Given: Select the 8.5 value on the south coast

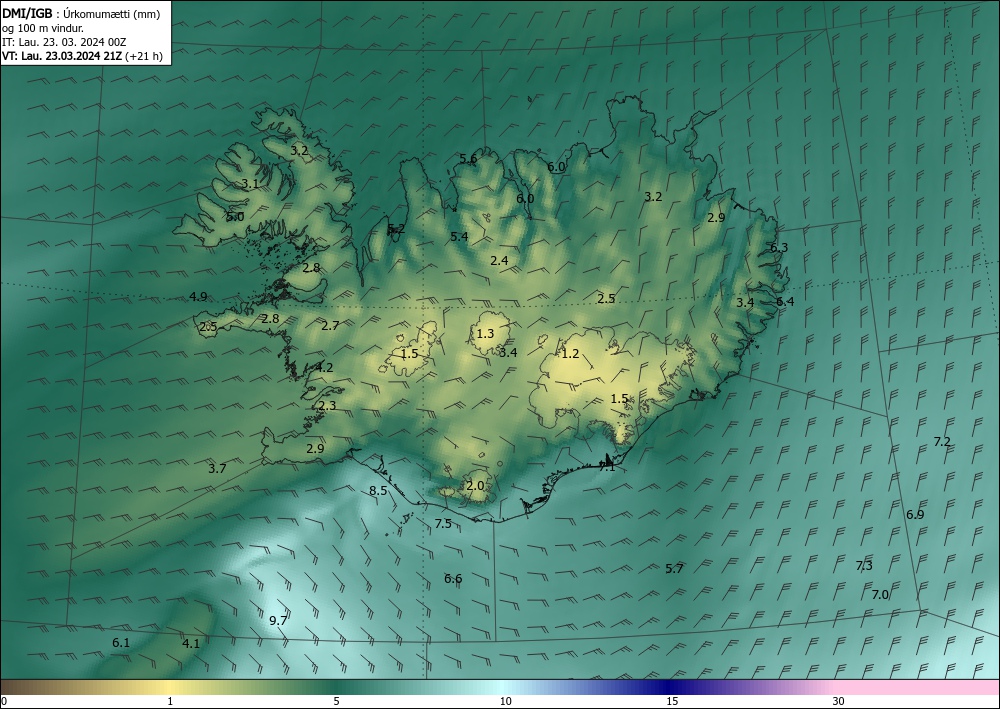Looking at the screenshot, I should [x=378, y=490].
